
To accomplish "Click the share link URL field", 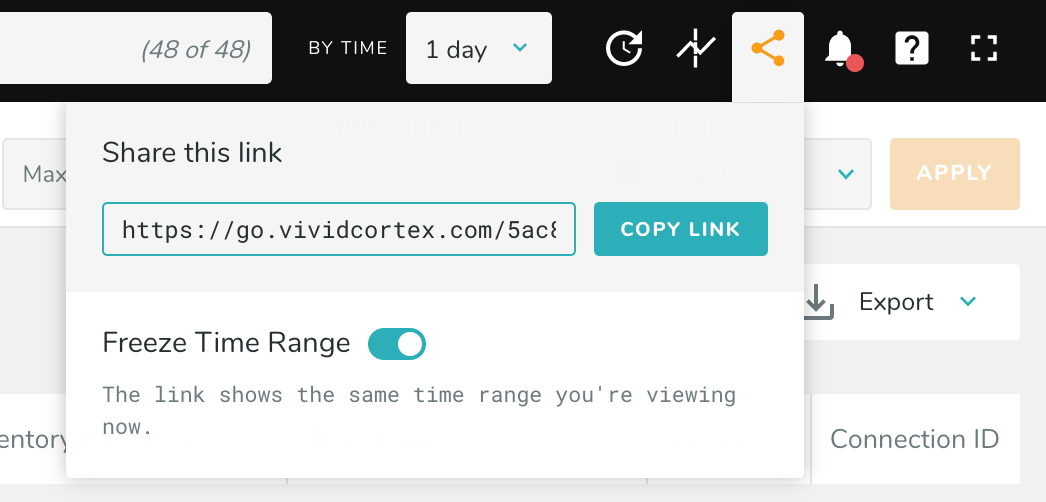I will 338,230.
